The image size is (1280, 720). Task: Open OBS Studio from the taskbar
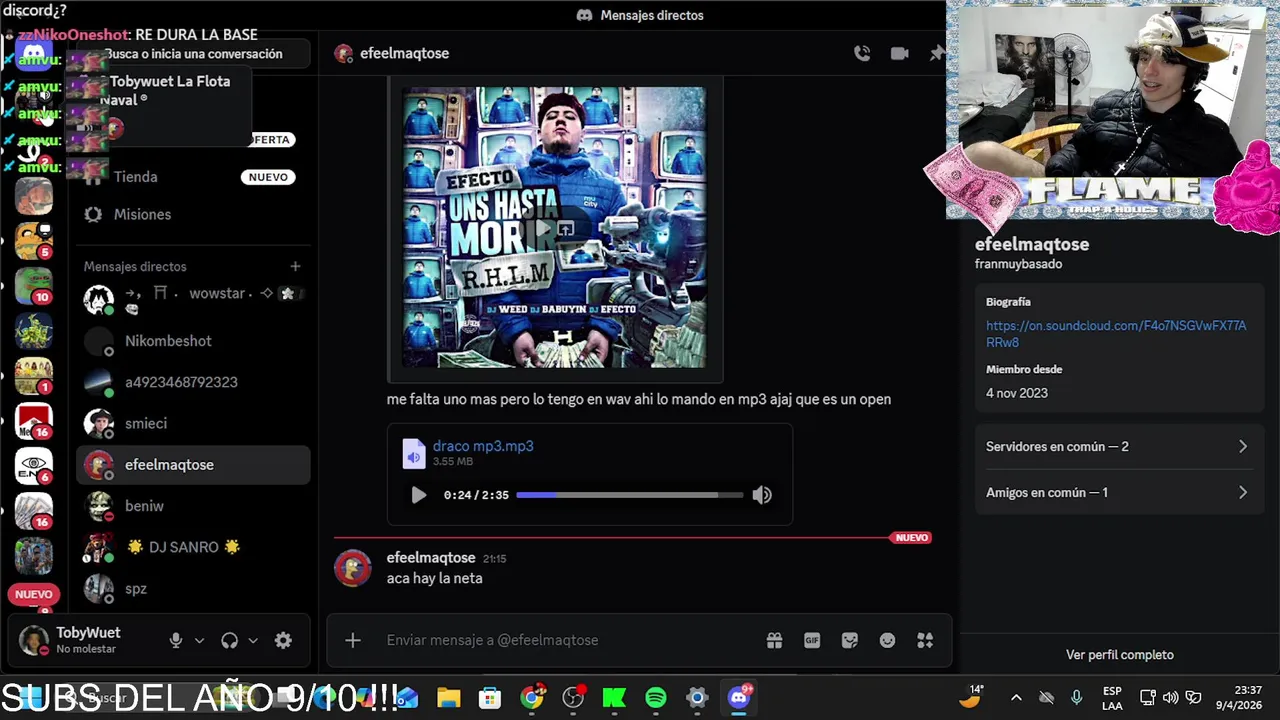click(573, 698)
